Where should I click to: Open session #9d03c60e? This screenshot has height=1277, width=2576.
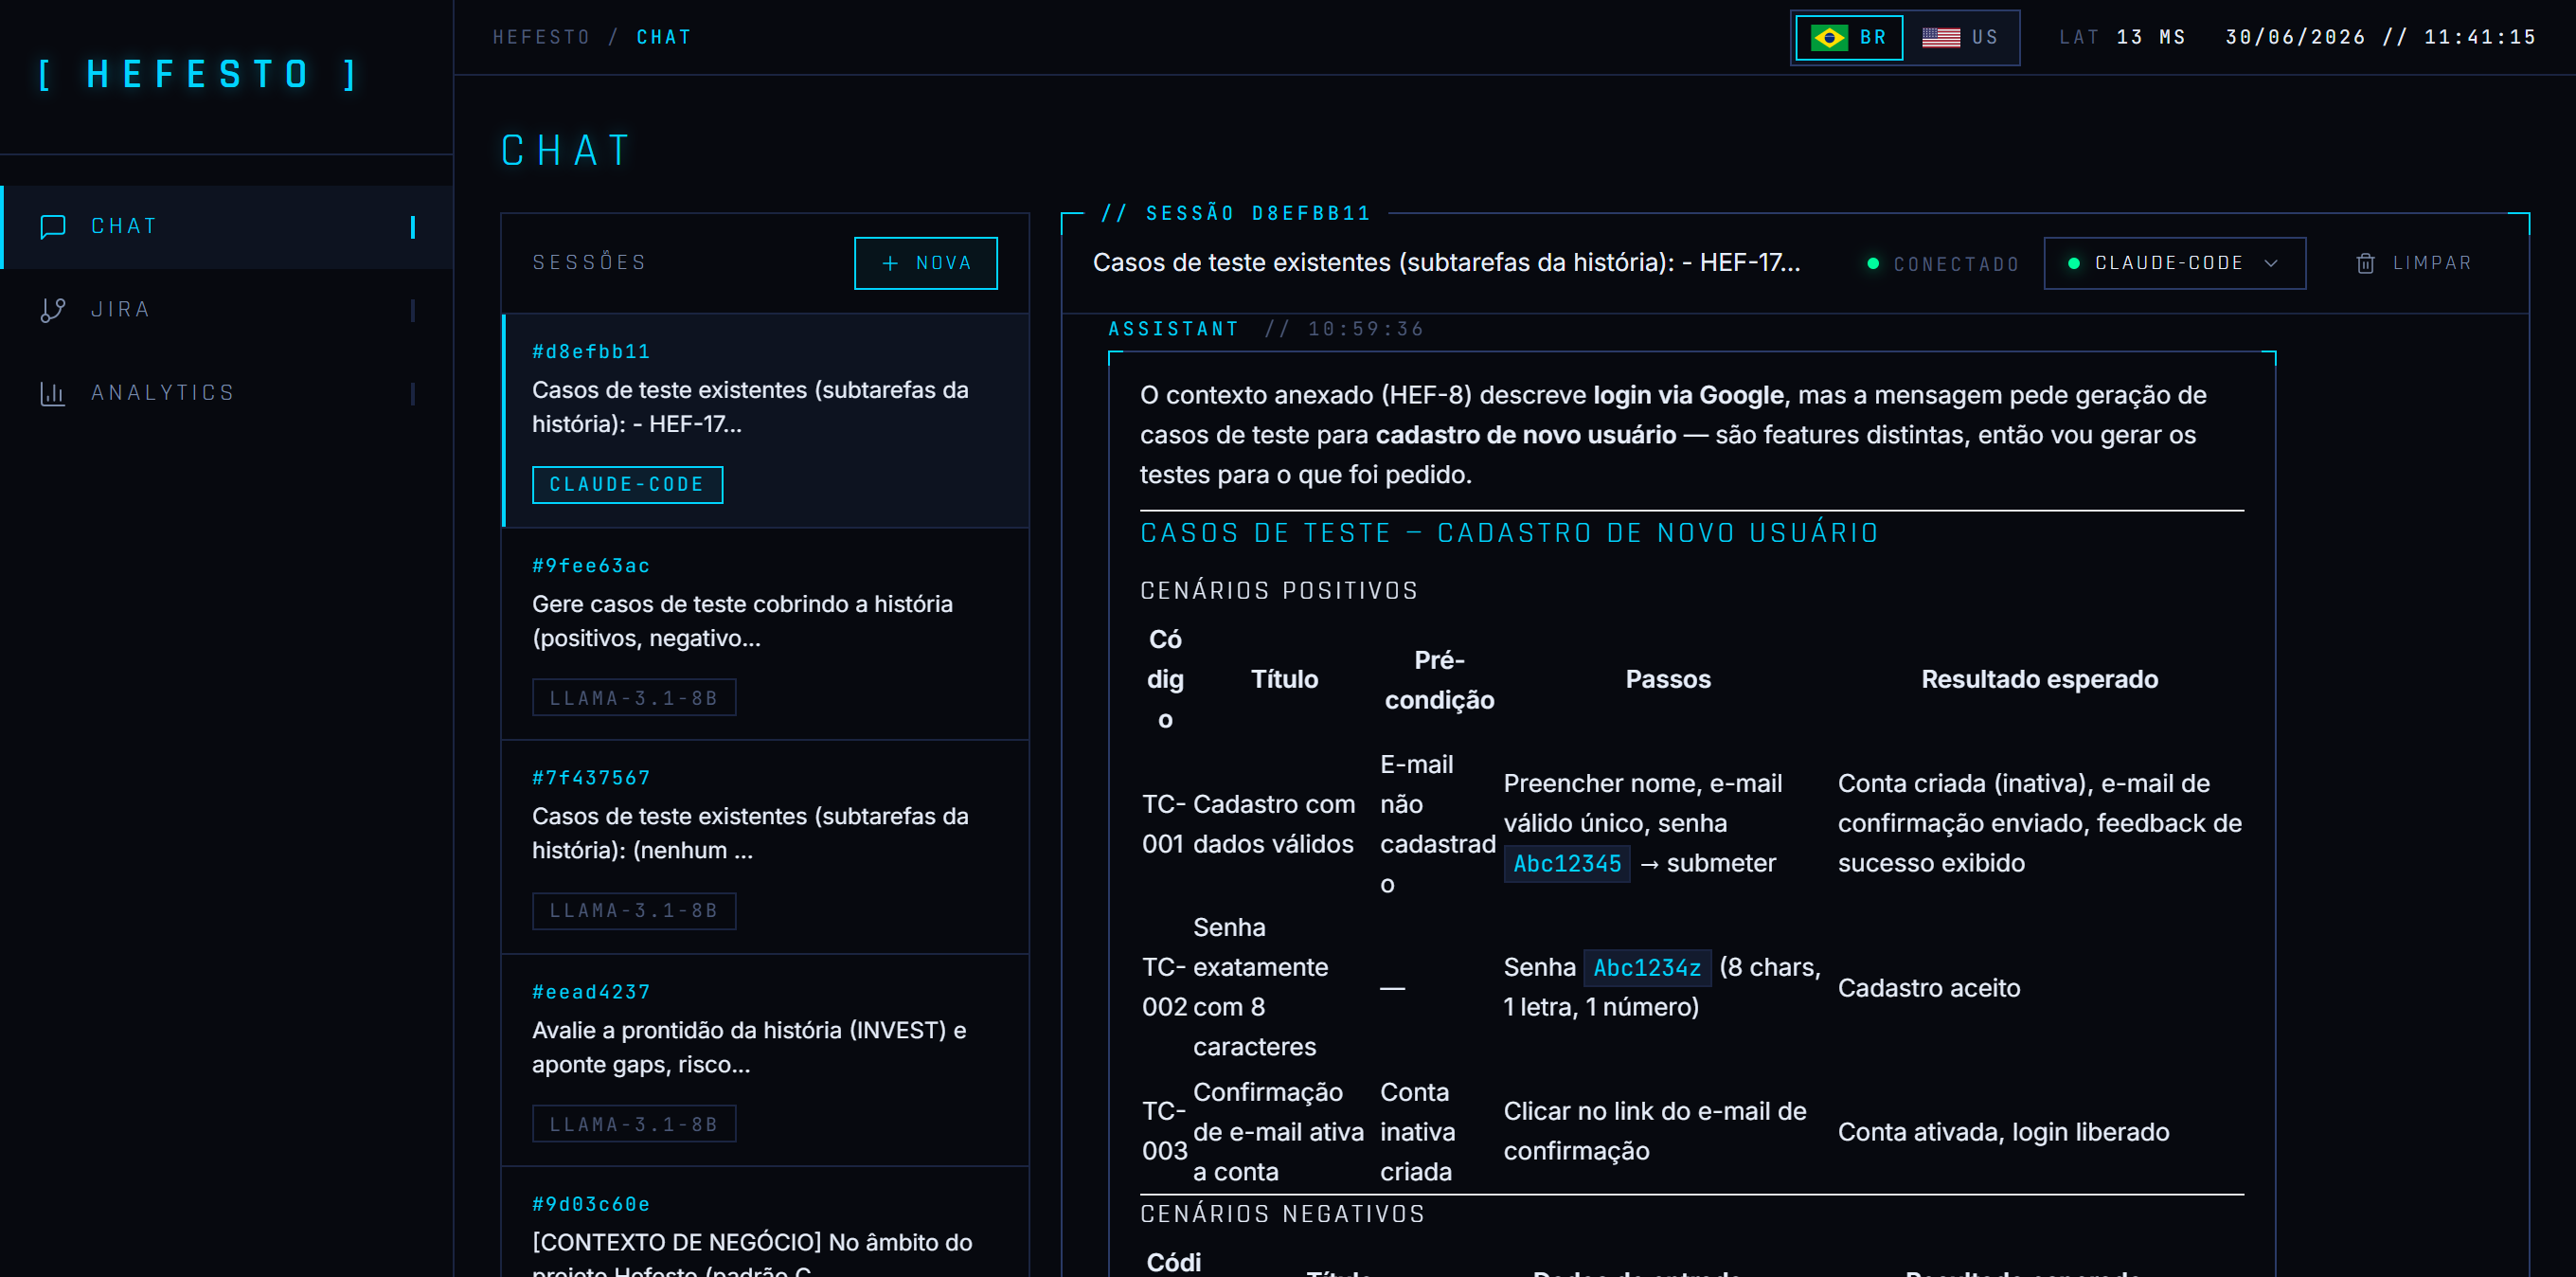[x=765, y=1223]
